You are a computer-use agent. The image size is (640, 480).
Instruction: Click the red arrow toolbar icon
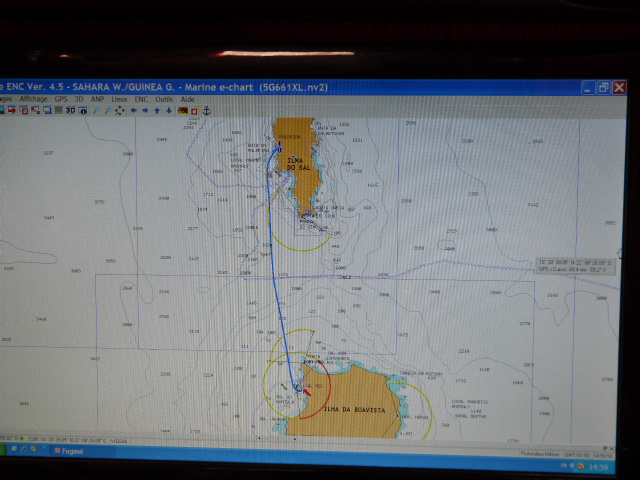click(11, 110)
